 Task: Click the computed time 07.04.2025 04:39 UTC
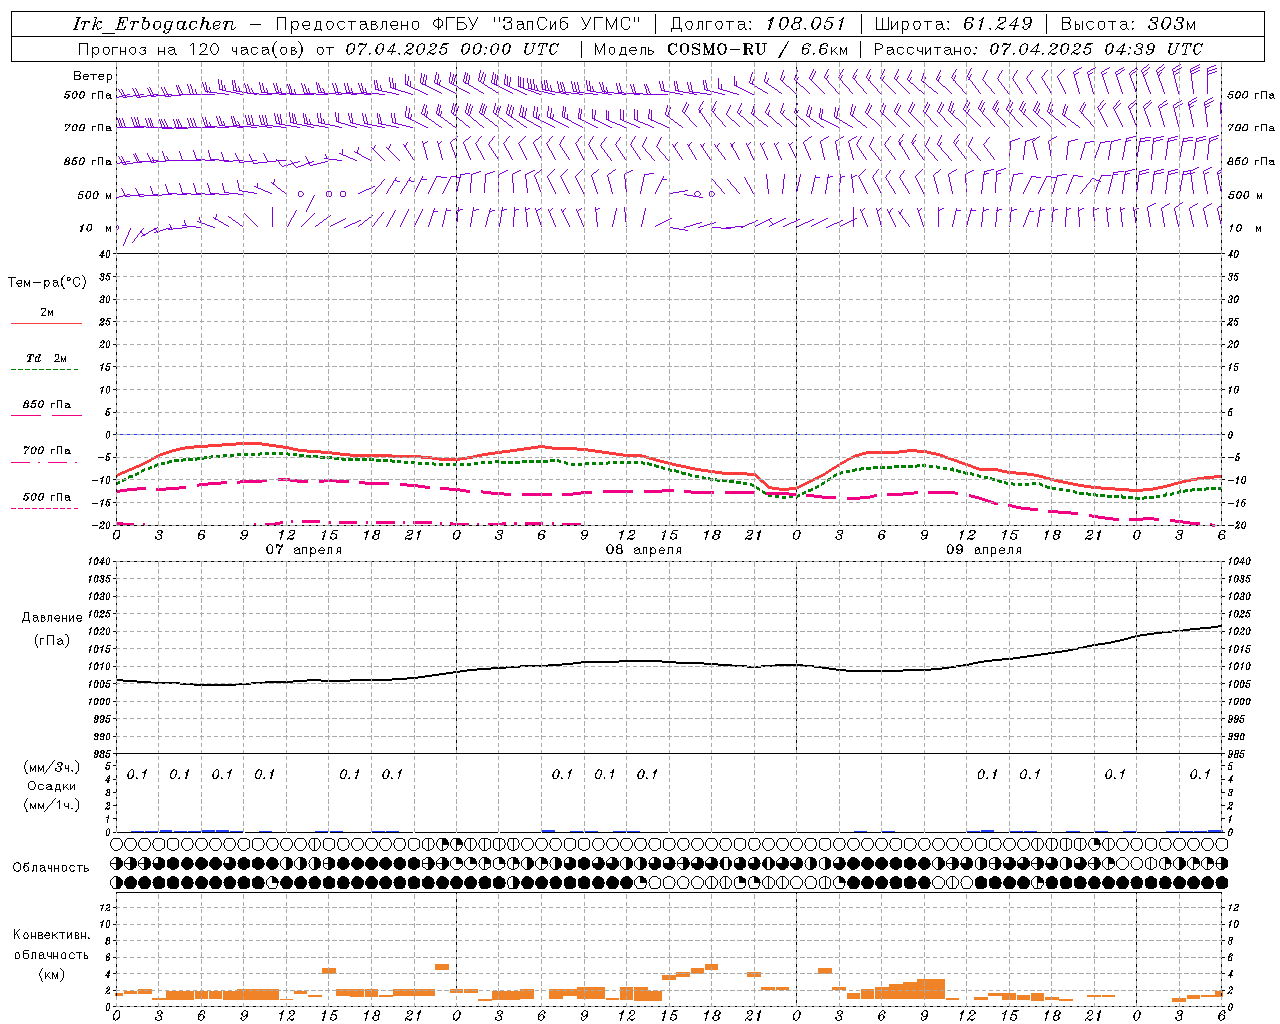(1096, 49)
